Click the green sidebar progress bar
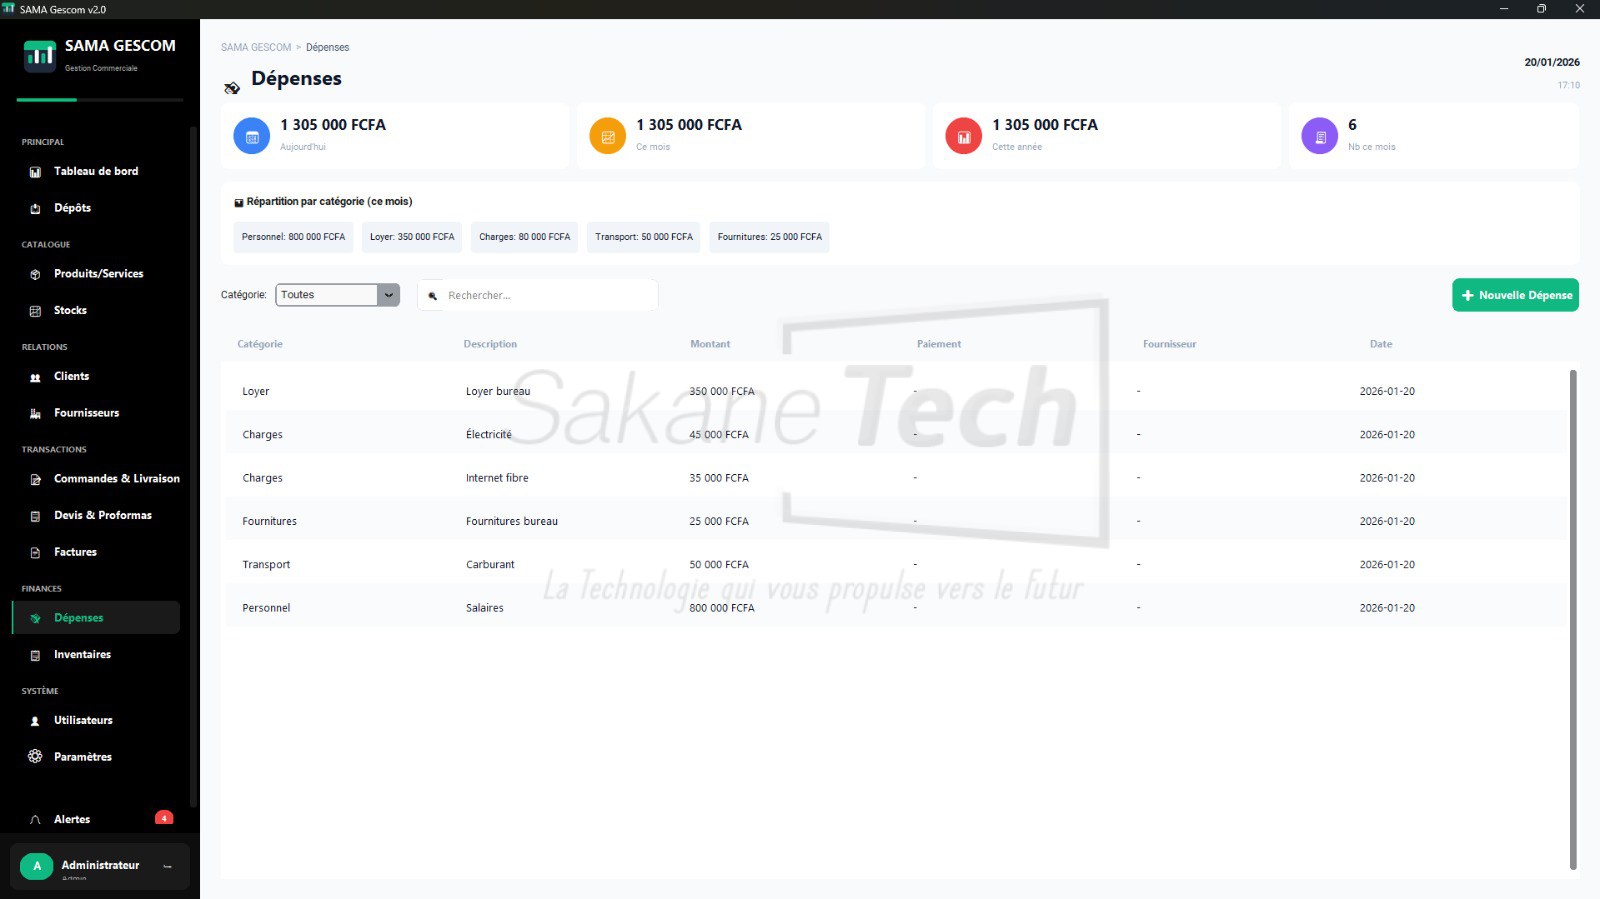The height and width of the screenshot is (899, 1600). coord(46,100)
